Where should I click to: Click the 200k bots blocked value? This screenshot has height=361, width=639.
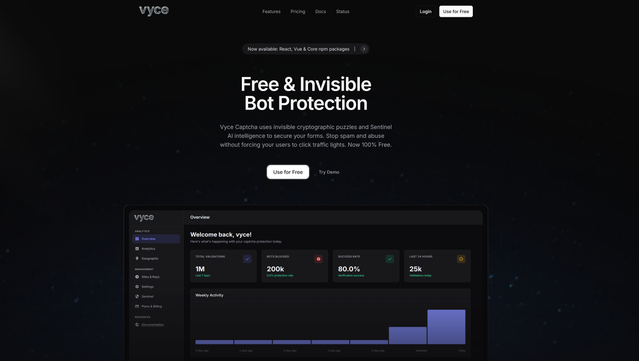pos(275,269)
